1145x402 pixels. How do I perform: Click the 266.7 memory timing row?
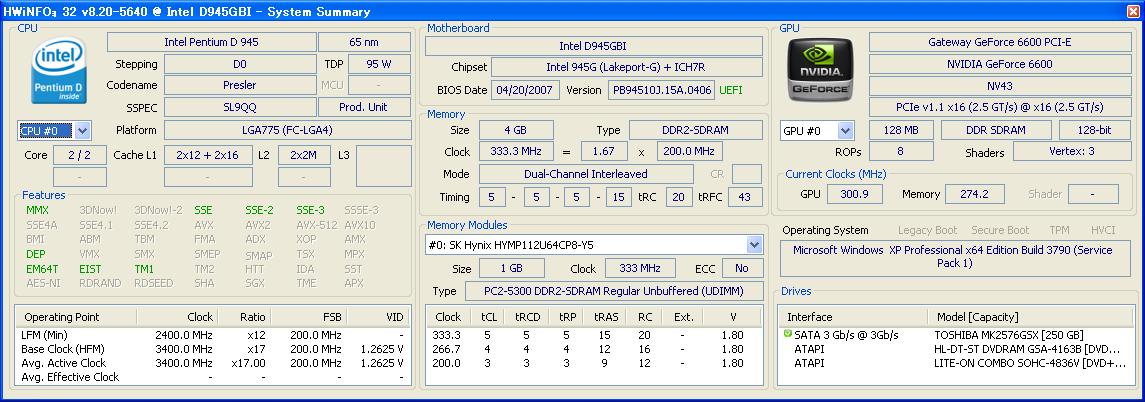pos(594,349)
